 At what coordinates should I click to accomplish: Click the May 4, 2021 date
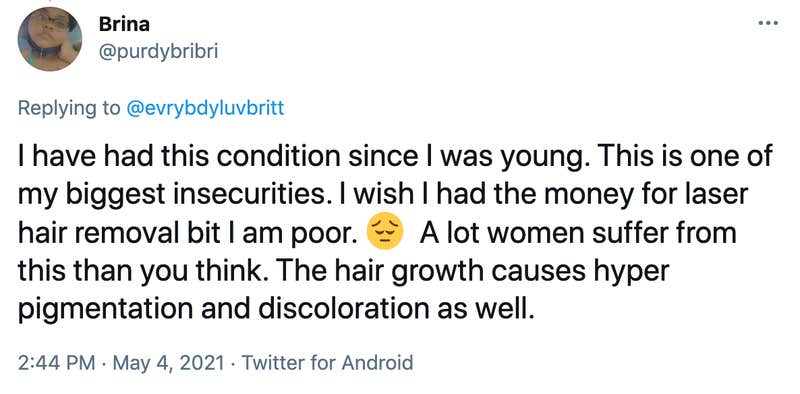coord(169,363)
